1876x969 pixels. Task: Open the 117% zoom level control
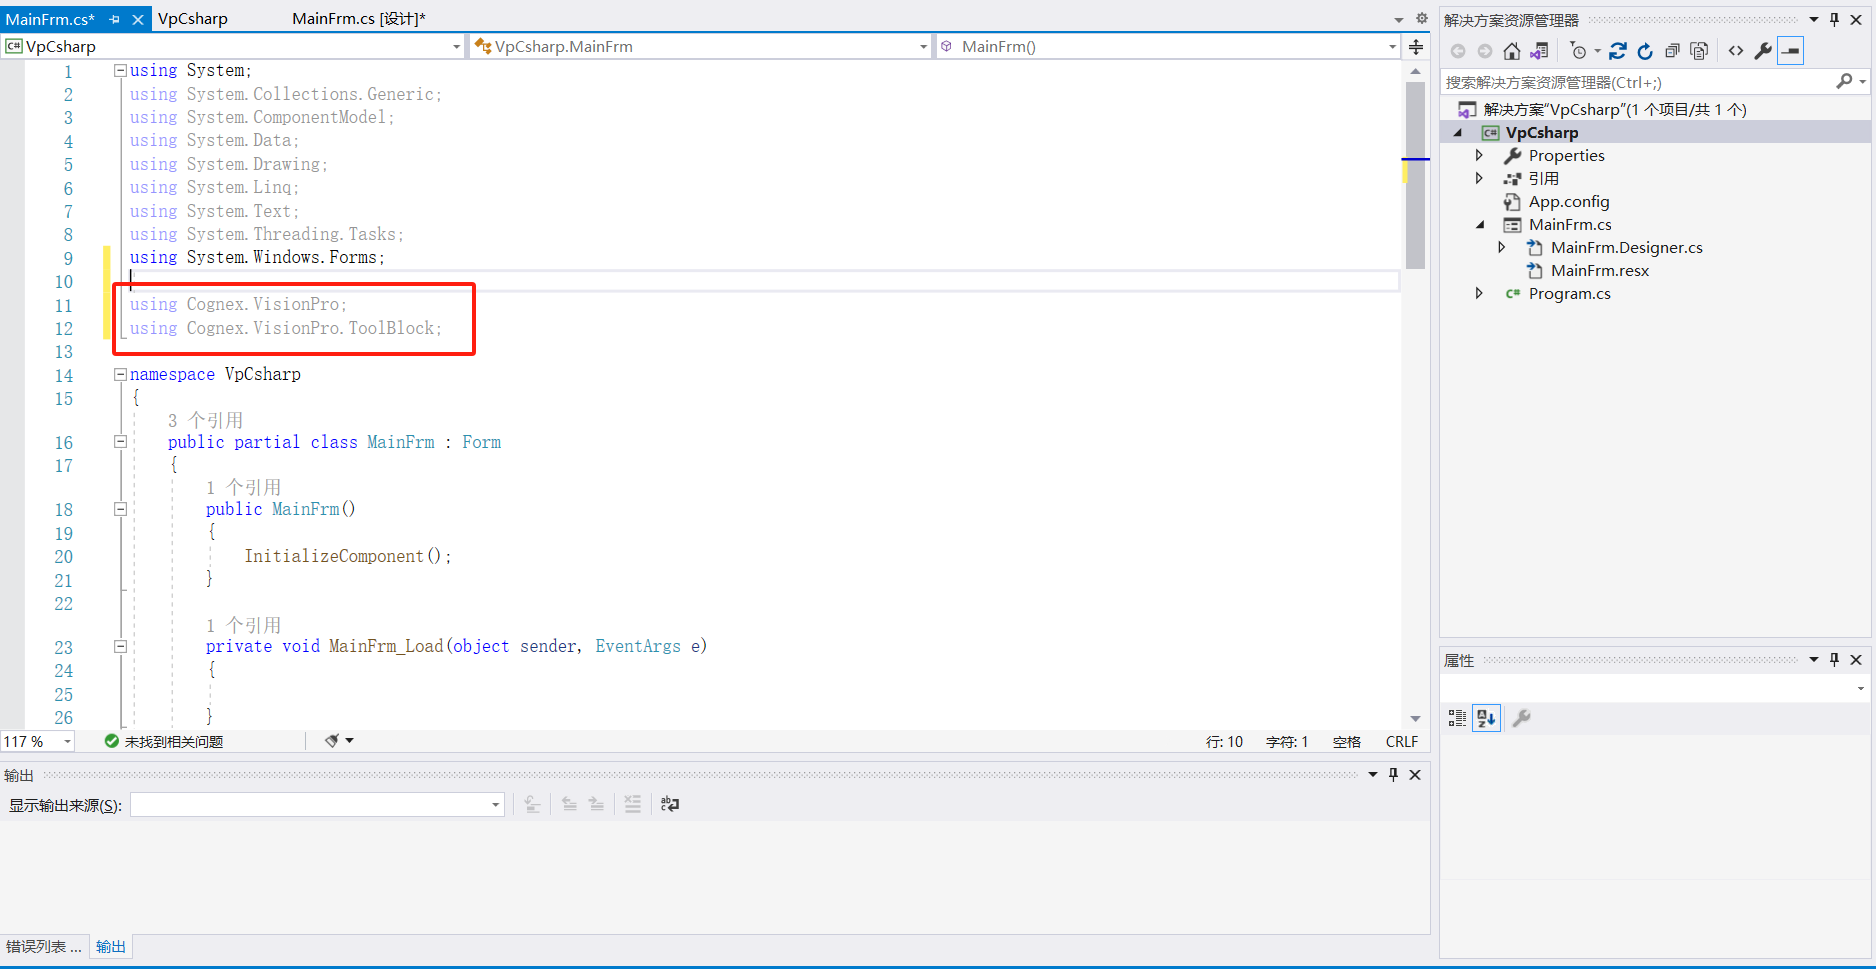37,741
